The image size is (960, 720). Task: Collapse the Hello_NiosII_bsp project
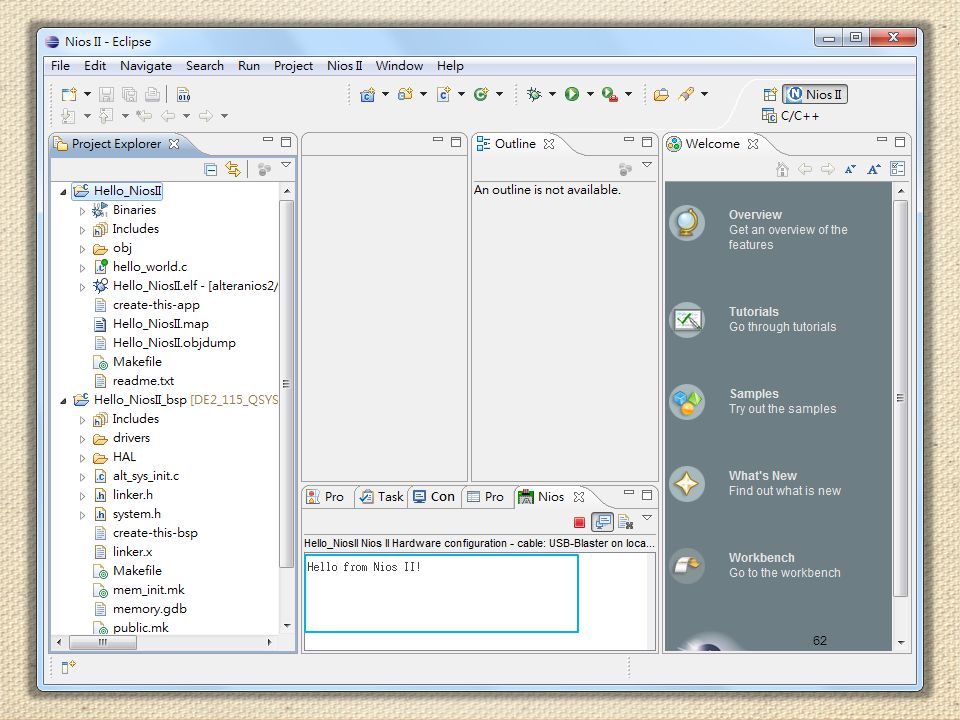63,401
